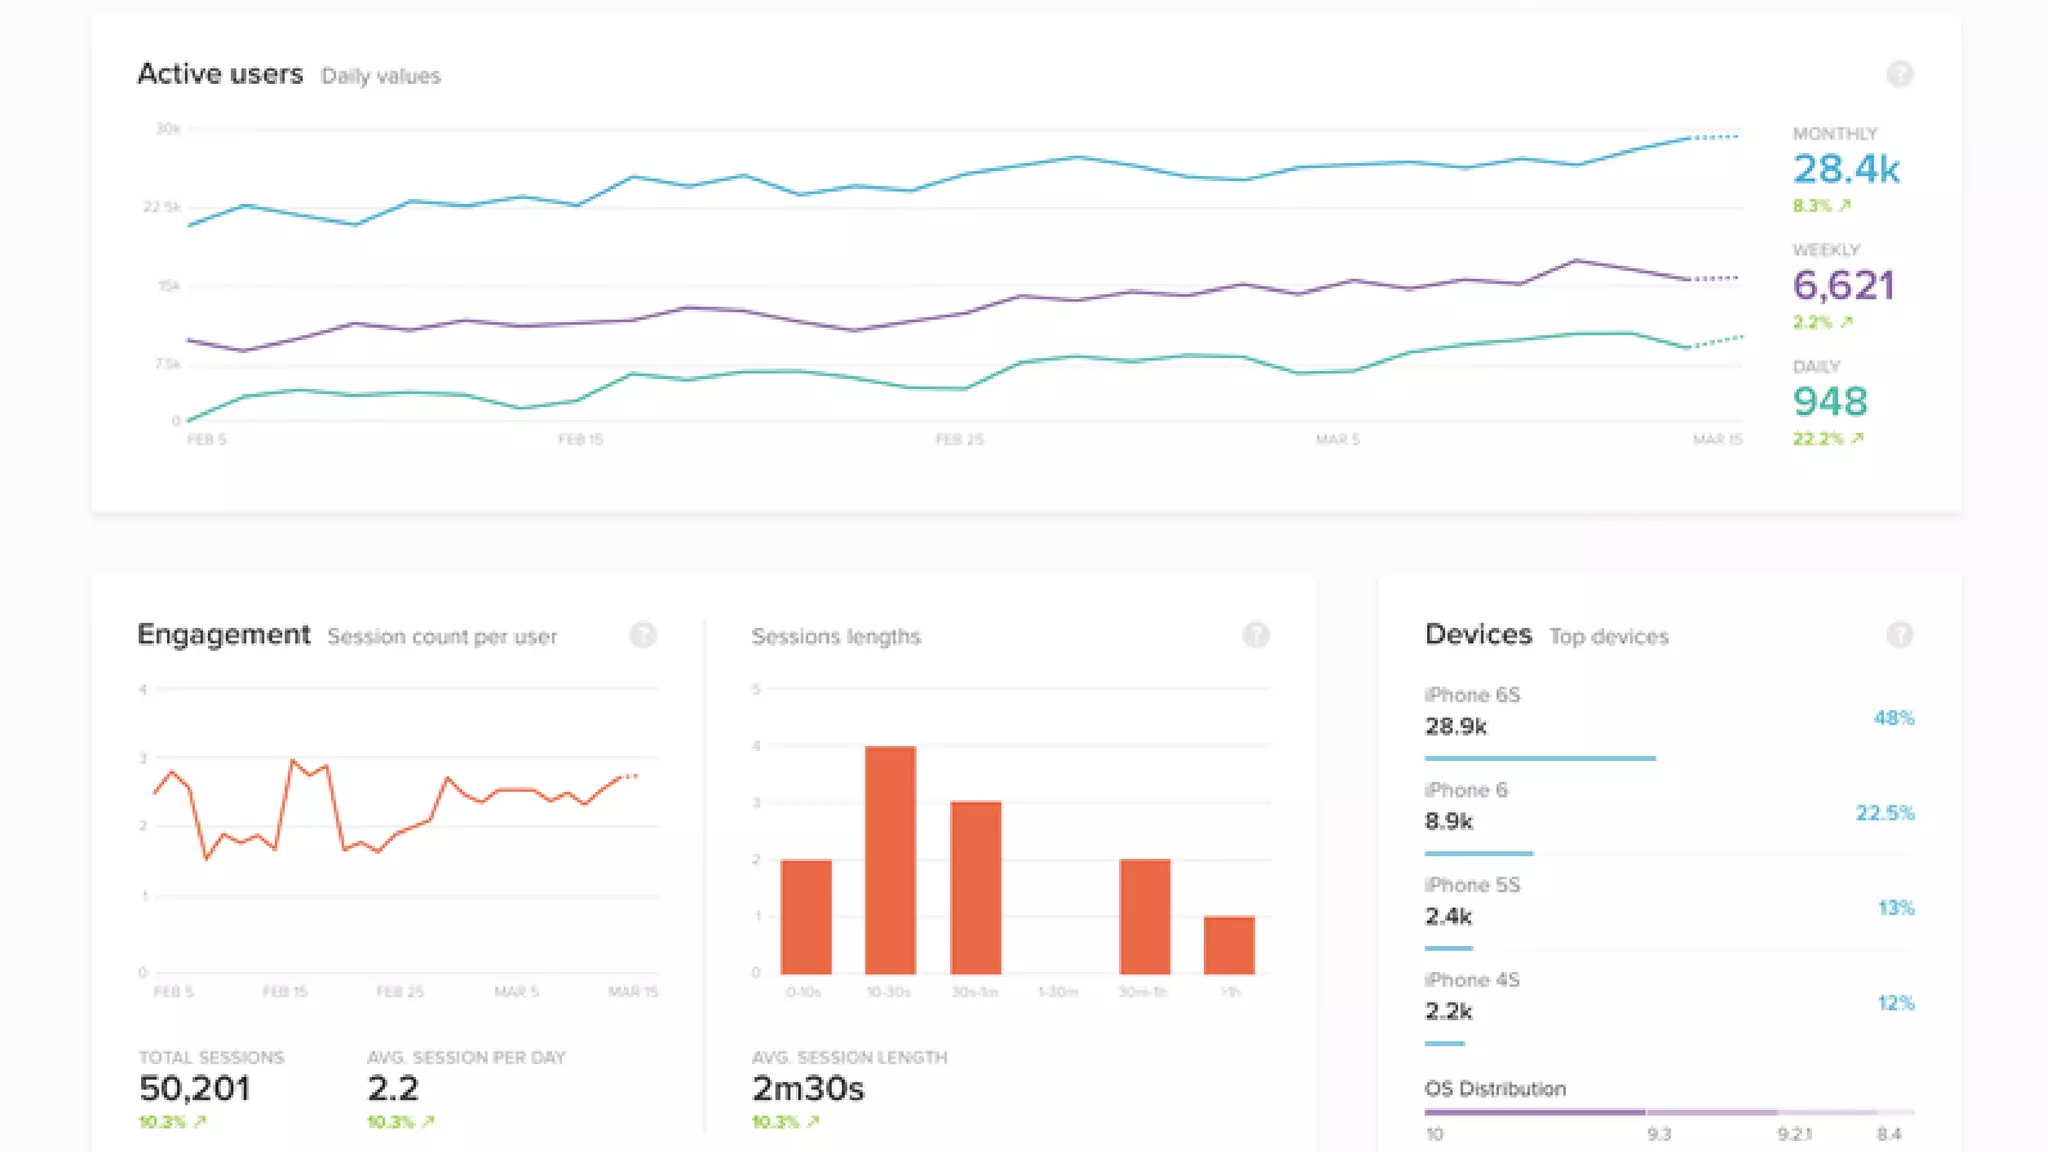Image resolution: width=2048 pixels, height=1152 pixels.
Task: Click Monthly trend arrow next to 8.3%
Action: click(x=1845, y=206)
